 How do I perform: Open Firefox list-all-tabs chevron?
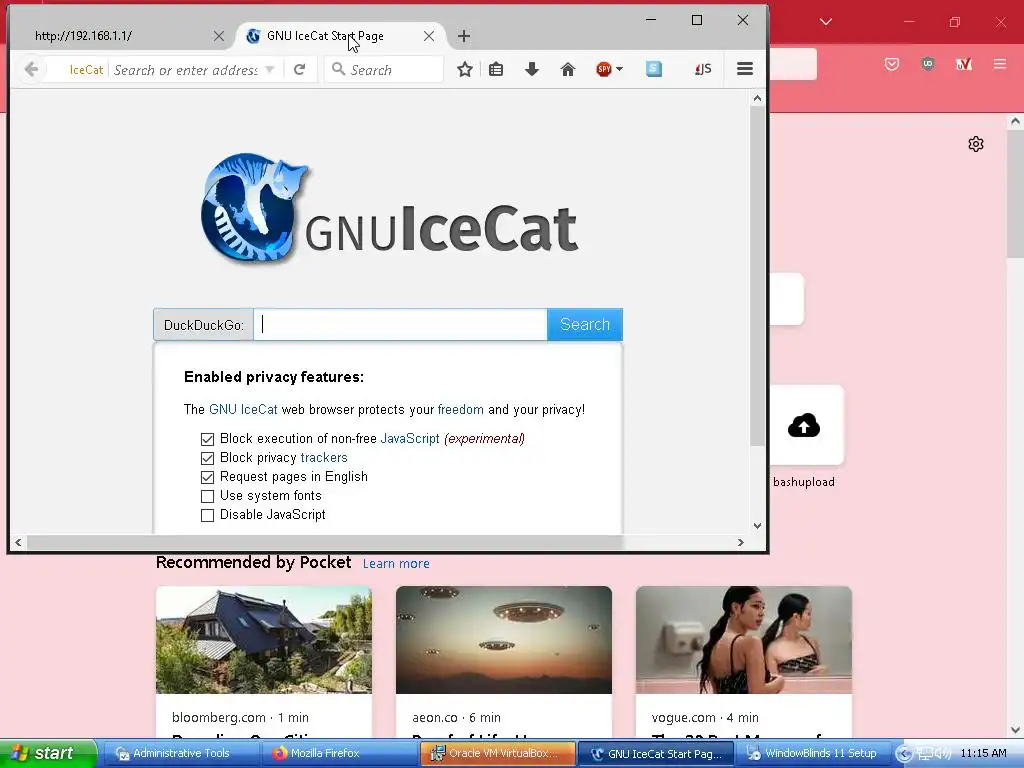click(826, 22)
